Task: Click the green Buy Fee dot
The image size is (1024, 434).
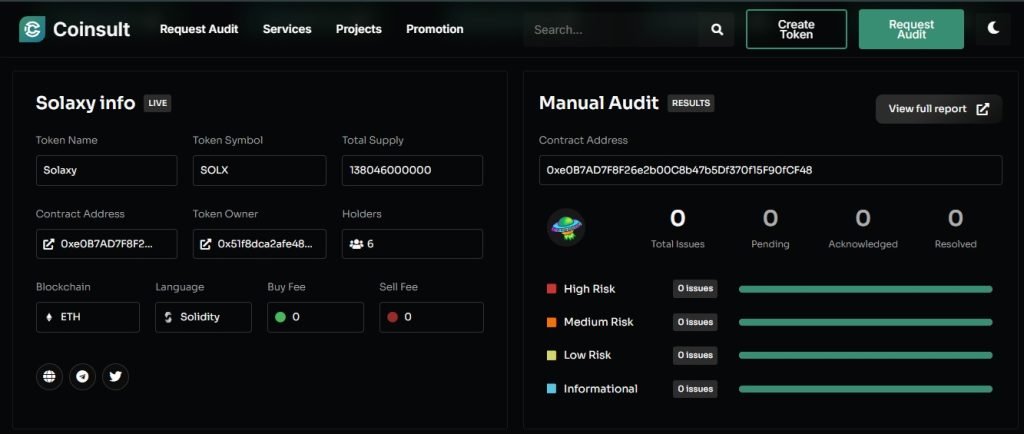Action: click(x=280, y=317)
